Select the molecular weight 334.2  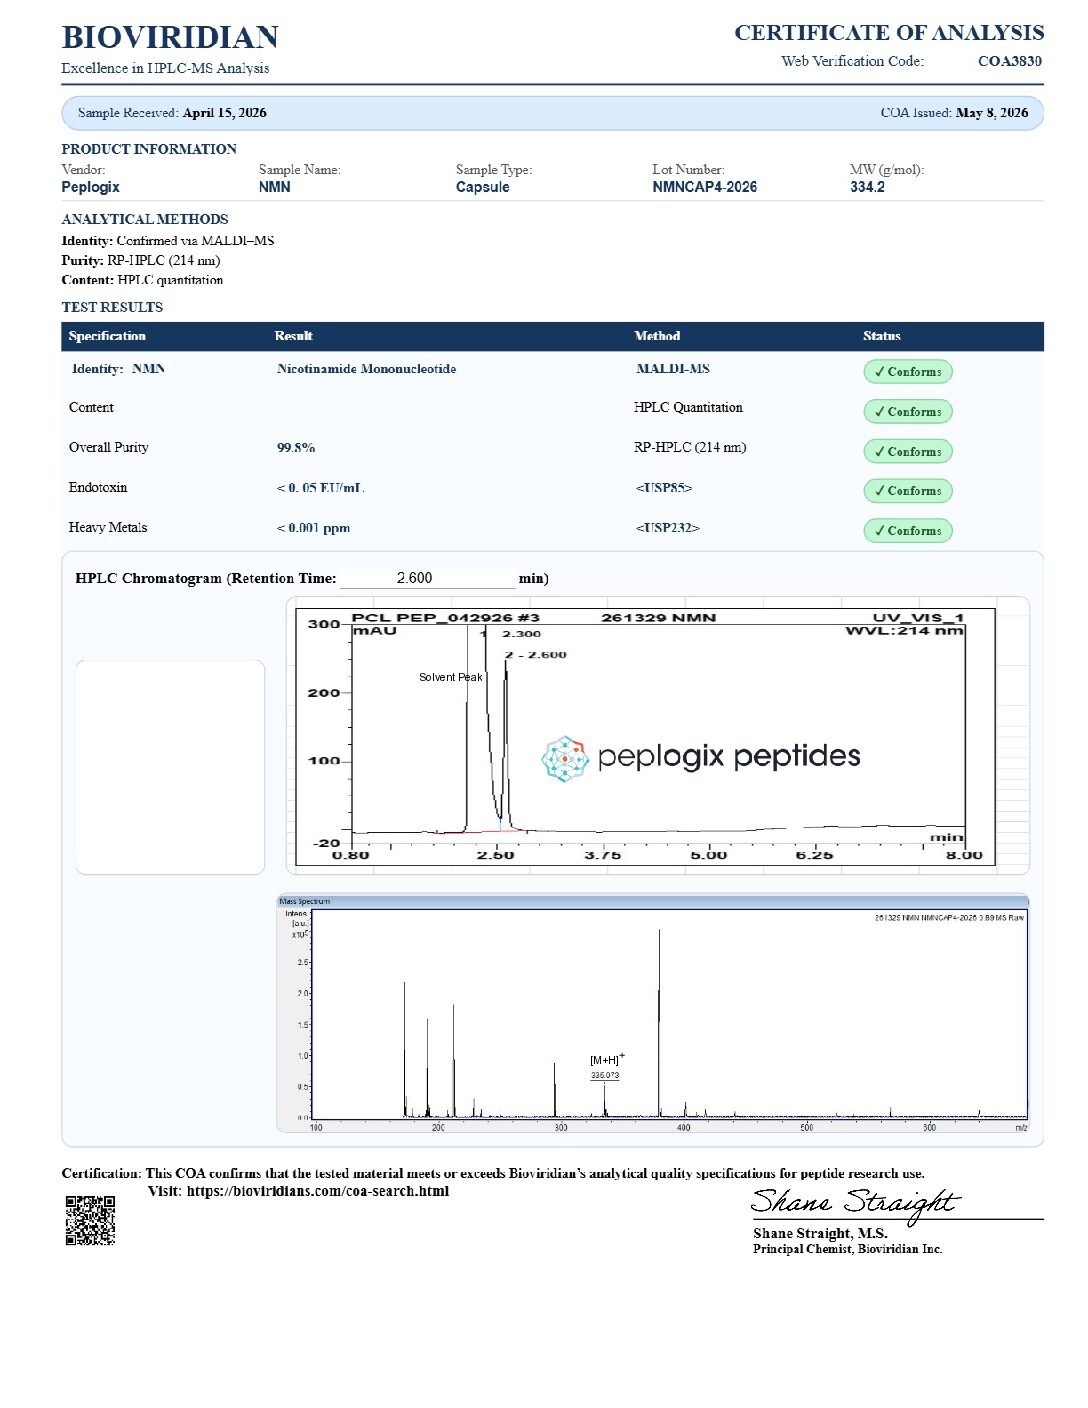click(x=867, y=187)
